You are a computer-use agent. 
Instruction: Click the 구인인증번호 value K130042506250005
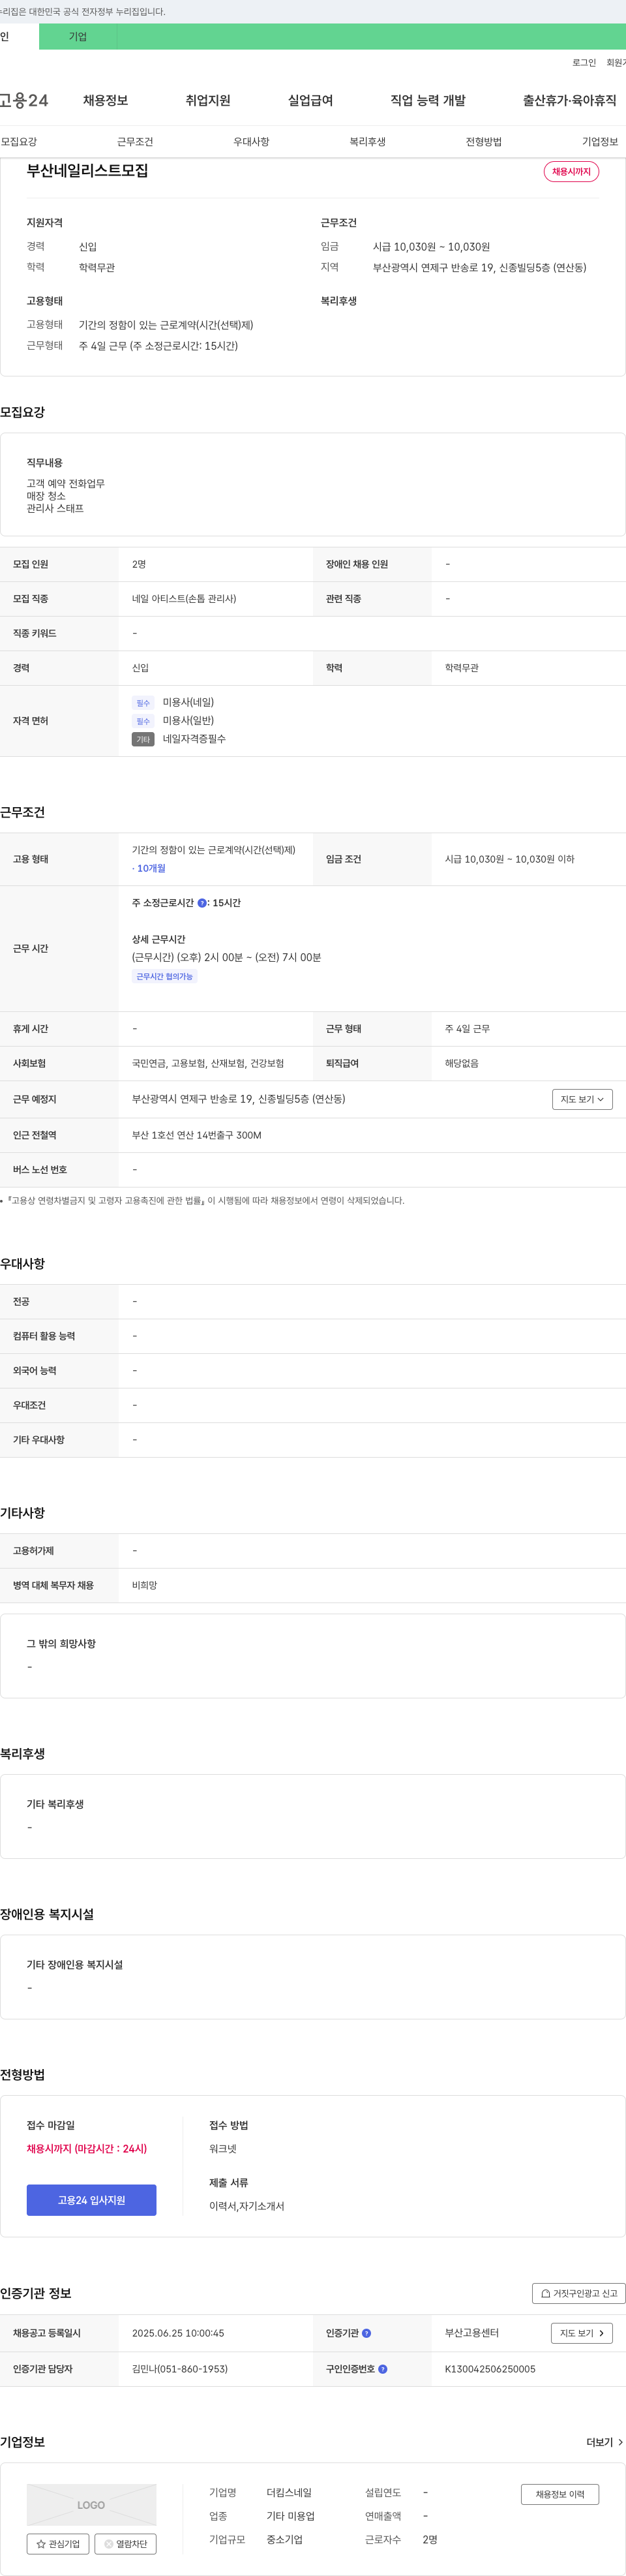tap(490, 2369)
